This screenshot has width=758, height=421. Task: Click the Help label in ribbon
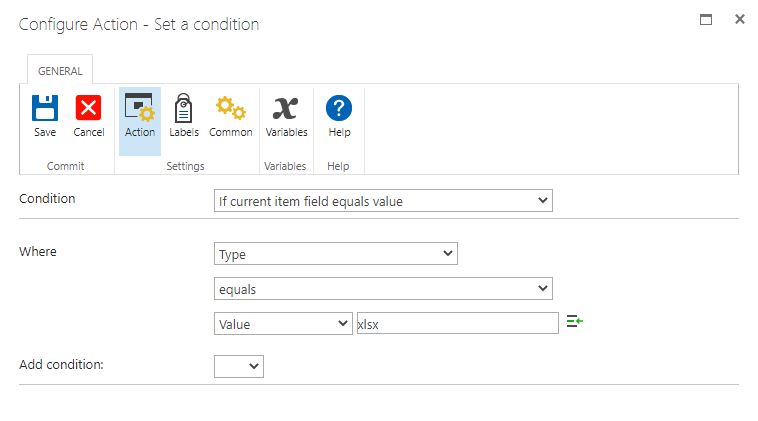click(x=339, y=132)
